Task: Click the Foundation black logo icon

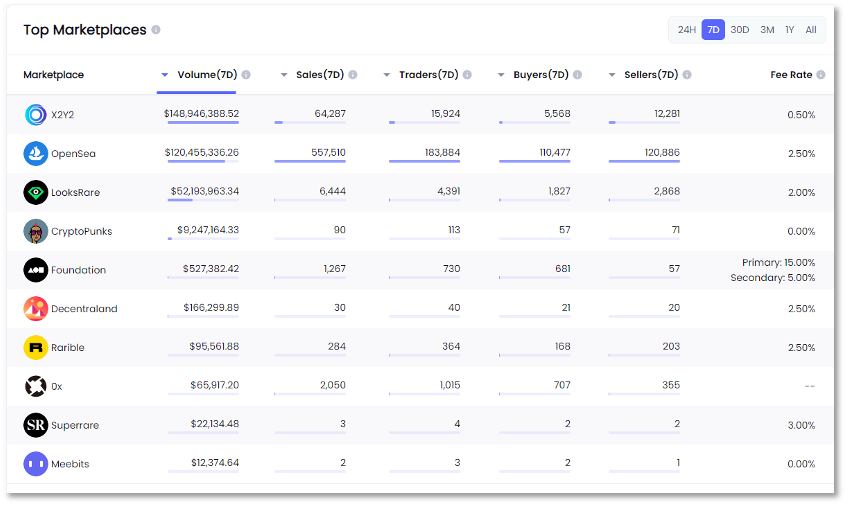Action: [36, 270]
